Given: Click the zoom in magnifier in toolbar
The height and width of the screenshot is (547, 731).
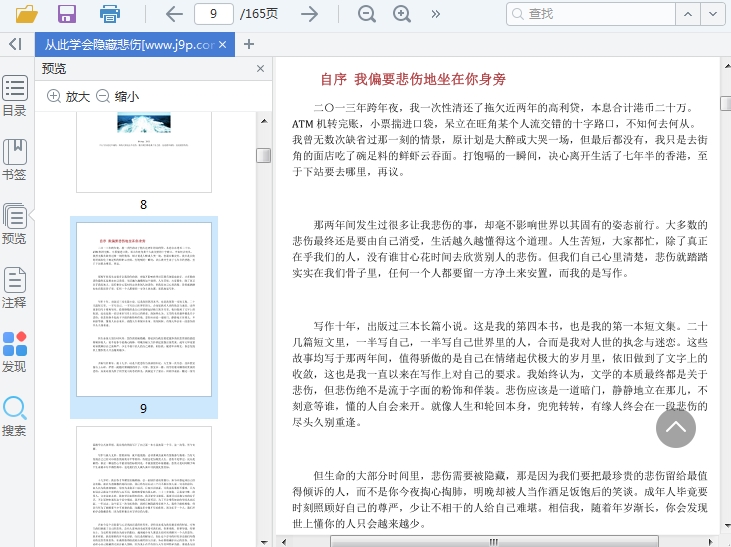Looking at the screenshot, I should (x=402, y=14).
